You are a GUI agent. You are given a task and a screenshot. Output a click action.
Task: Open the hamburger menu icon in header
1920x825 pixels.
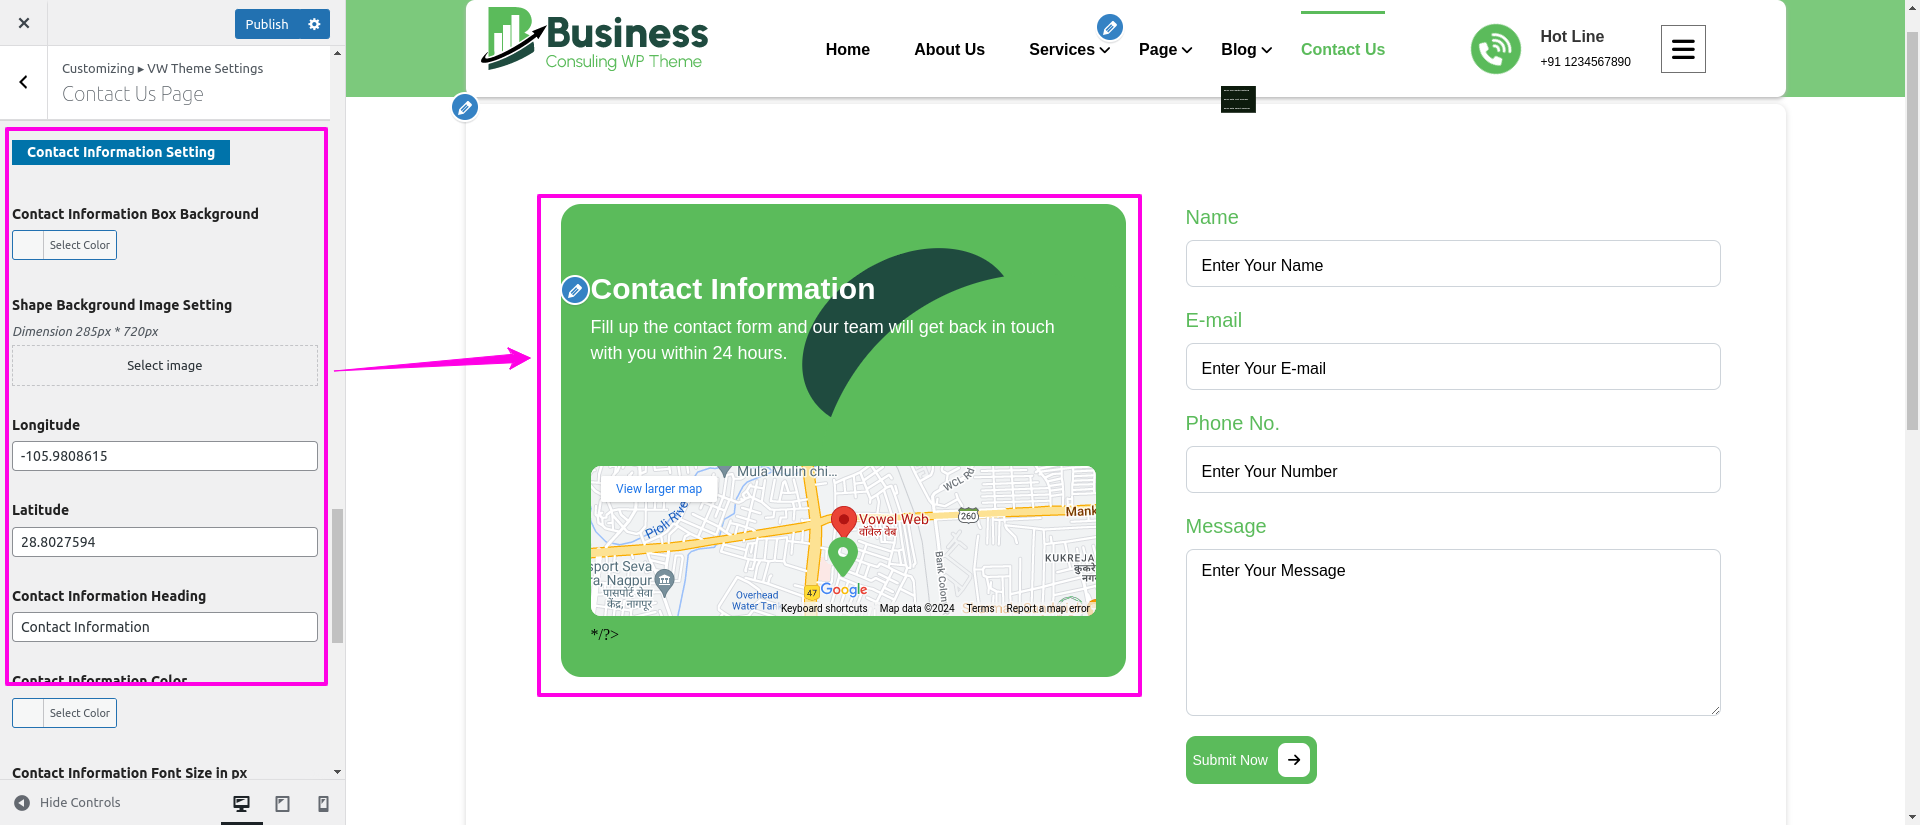point(1682,49)
